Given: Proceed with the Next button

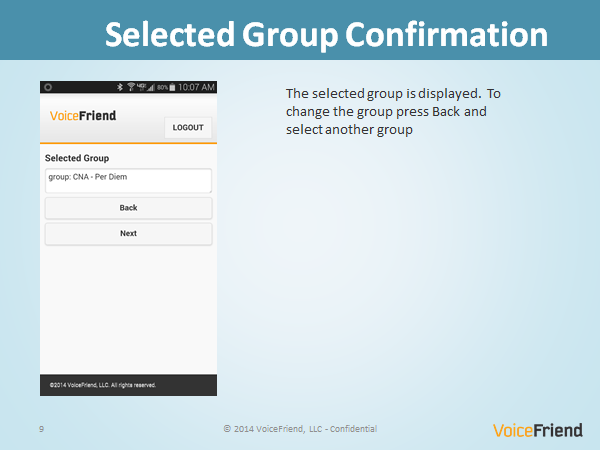Looking at the screenshot, I should pyautogui.click(x=129, y=233).
